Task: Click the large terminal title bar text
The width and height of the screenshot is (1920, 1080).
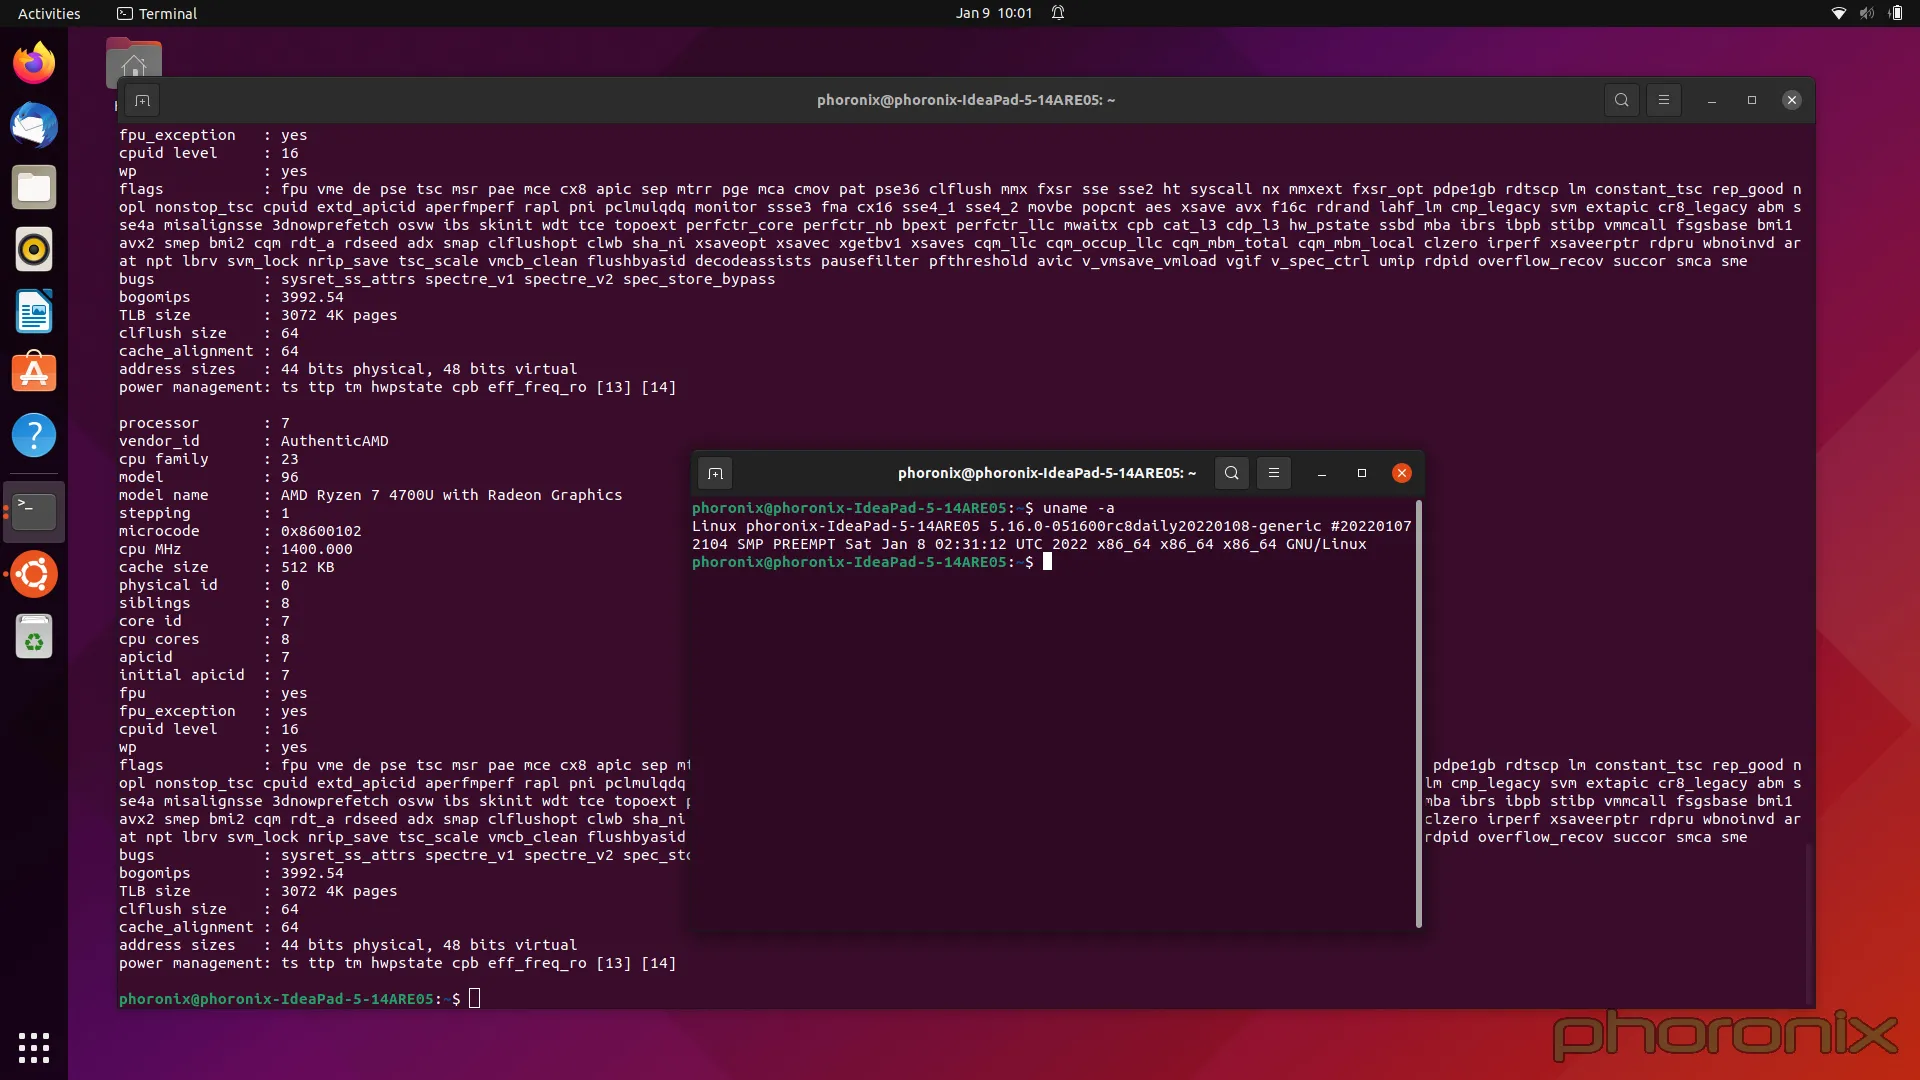Action: click(x=965, y=100)
